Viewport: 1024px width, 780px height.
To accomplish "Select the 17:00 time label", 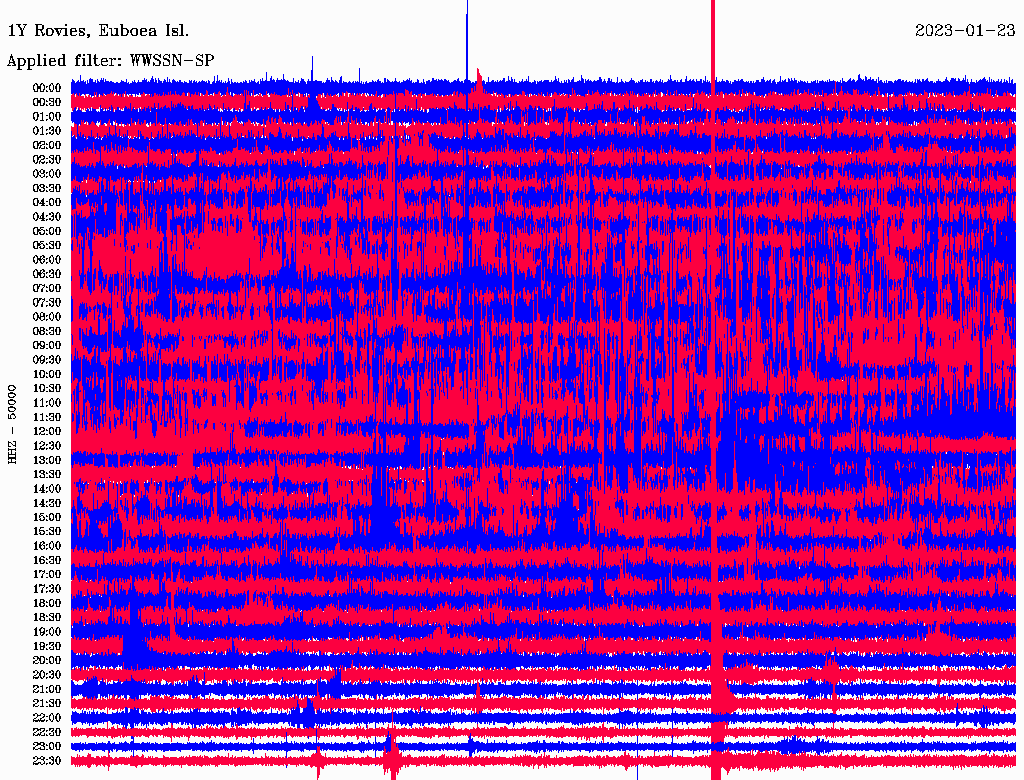I will [47, 575].
